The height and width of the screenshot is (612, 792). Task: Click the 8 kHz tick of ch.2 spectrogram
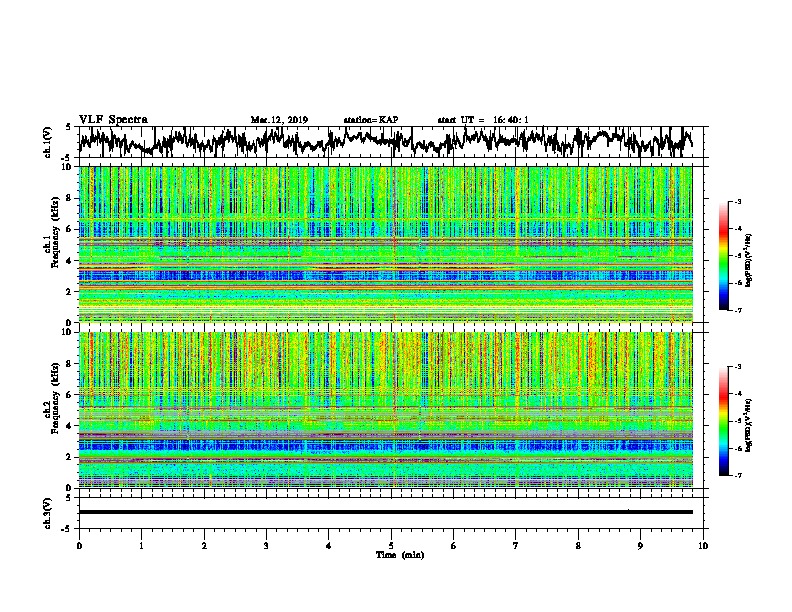pos(71,364)
